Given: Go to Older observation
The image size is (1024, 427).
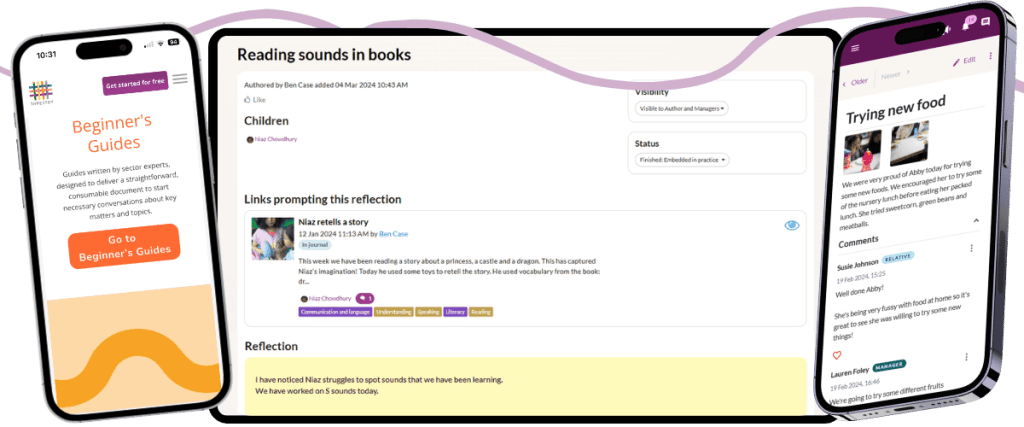Looking at the screenshot, I should 857,82.
